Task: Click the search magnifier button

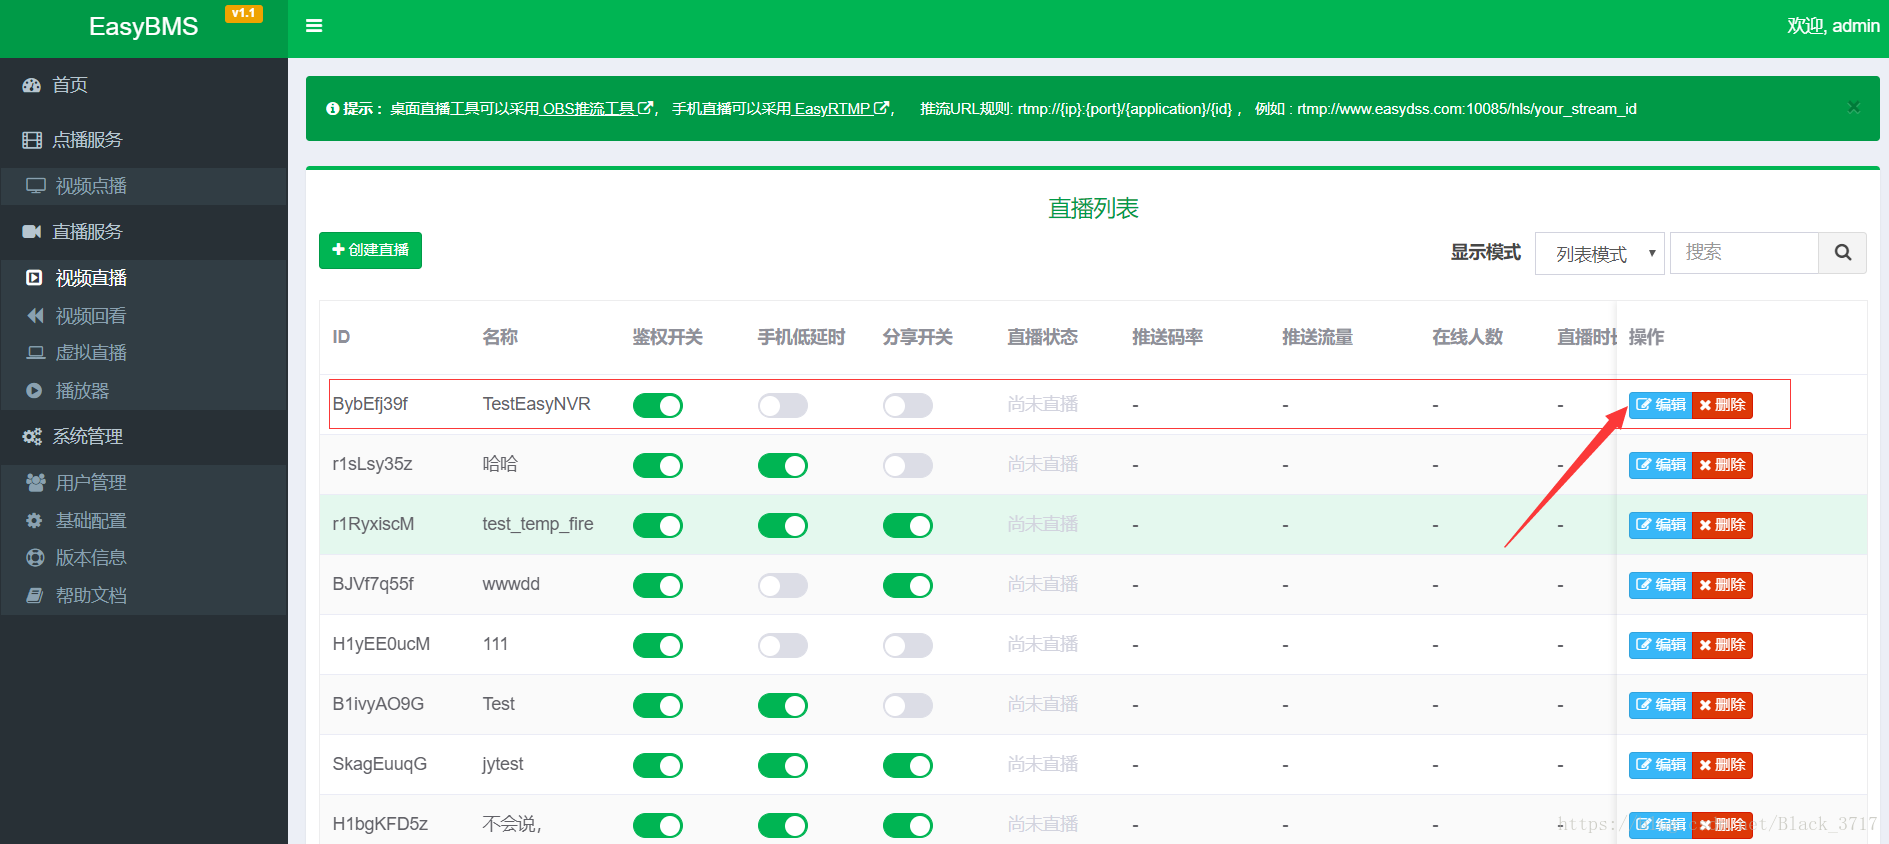Action: [1842, 253]
